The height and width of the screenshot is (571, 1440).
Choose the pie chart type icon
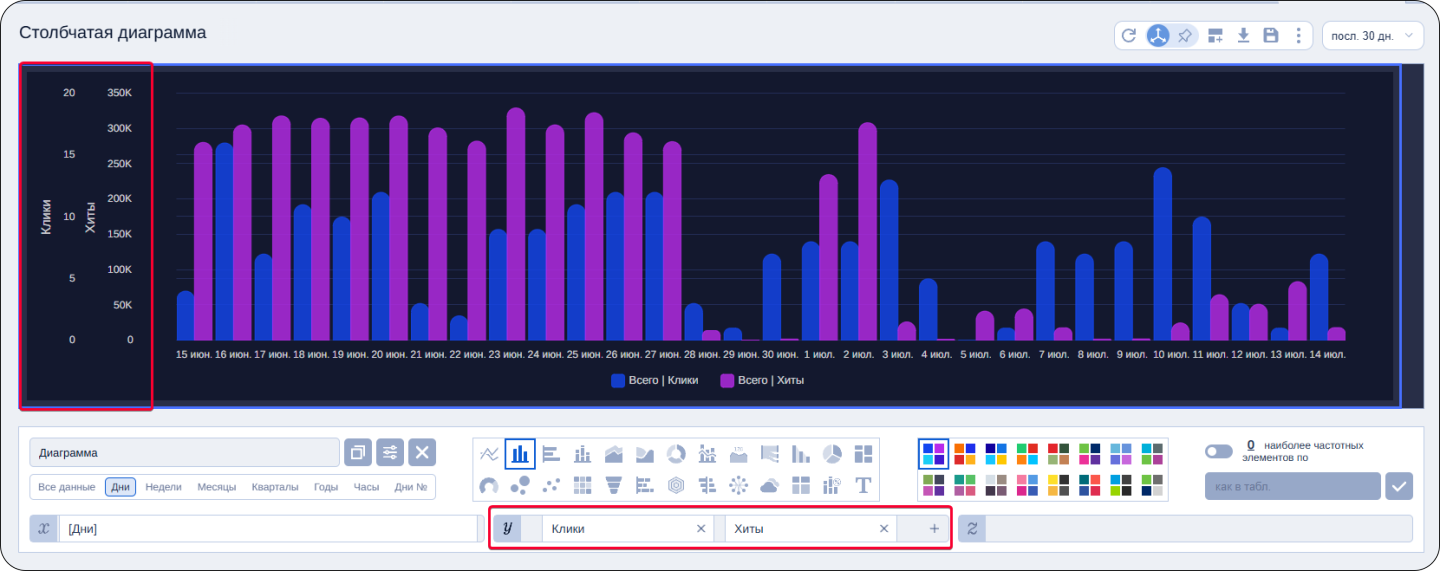[831, 454]
